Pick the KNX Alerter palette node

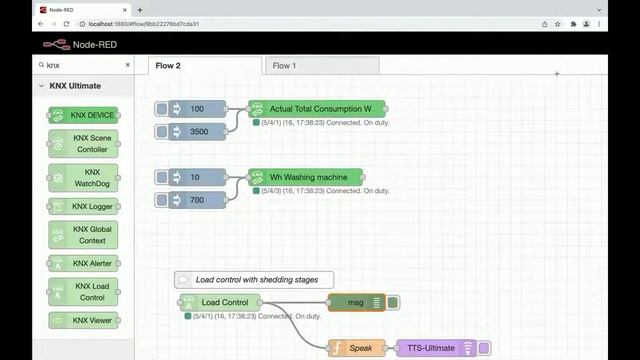(83, 263)
